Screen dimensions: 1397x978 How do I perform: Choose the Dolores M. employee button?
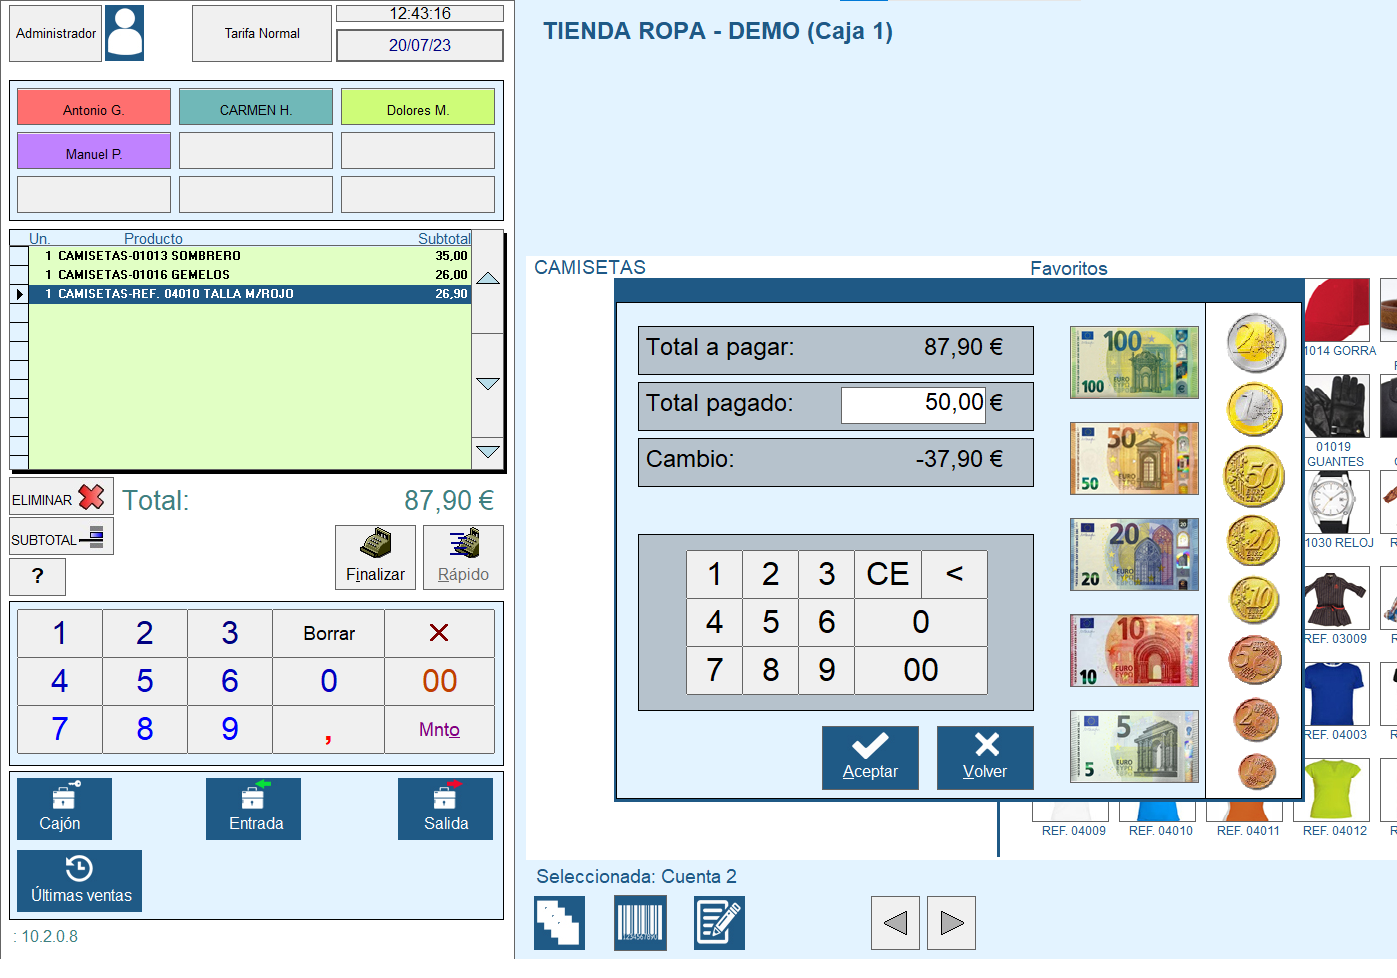tap(418, 108)
